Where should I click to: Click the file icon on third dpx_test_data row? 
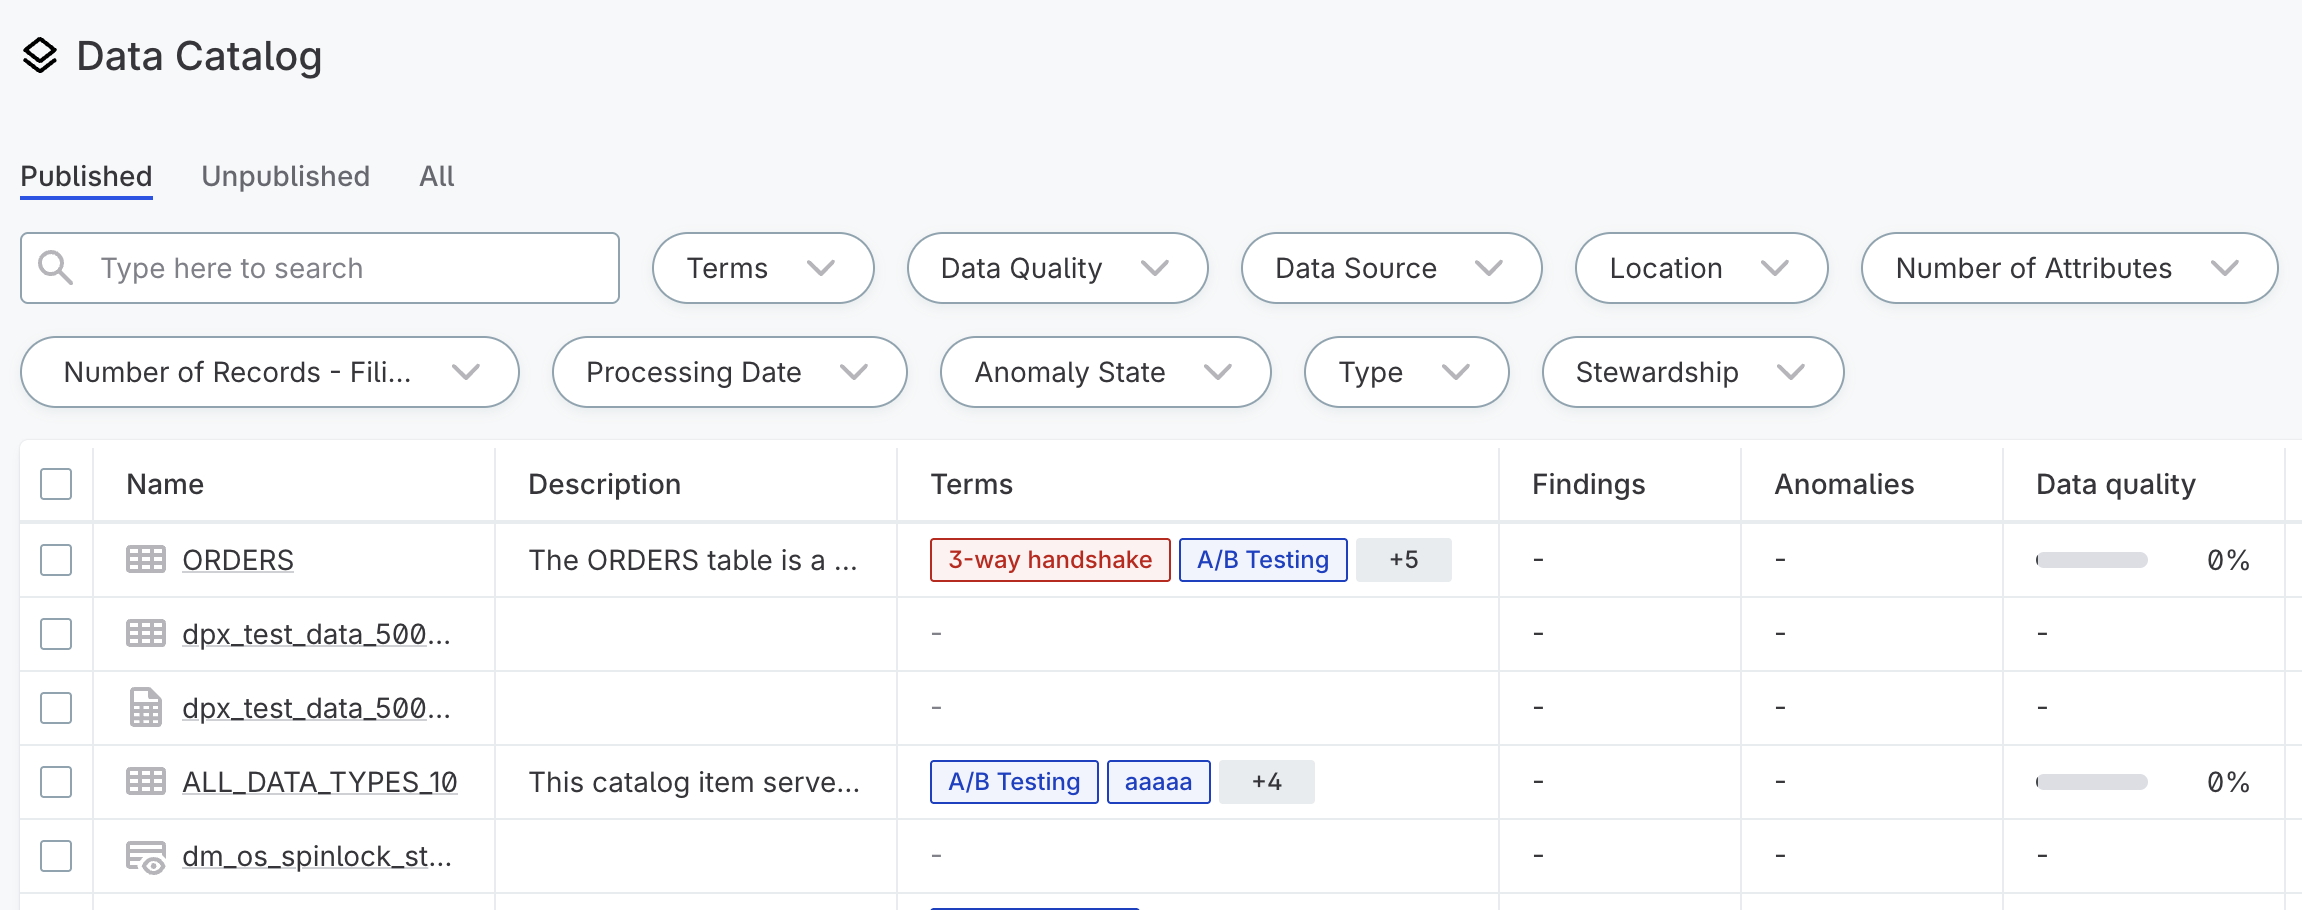tap(146, 707)
